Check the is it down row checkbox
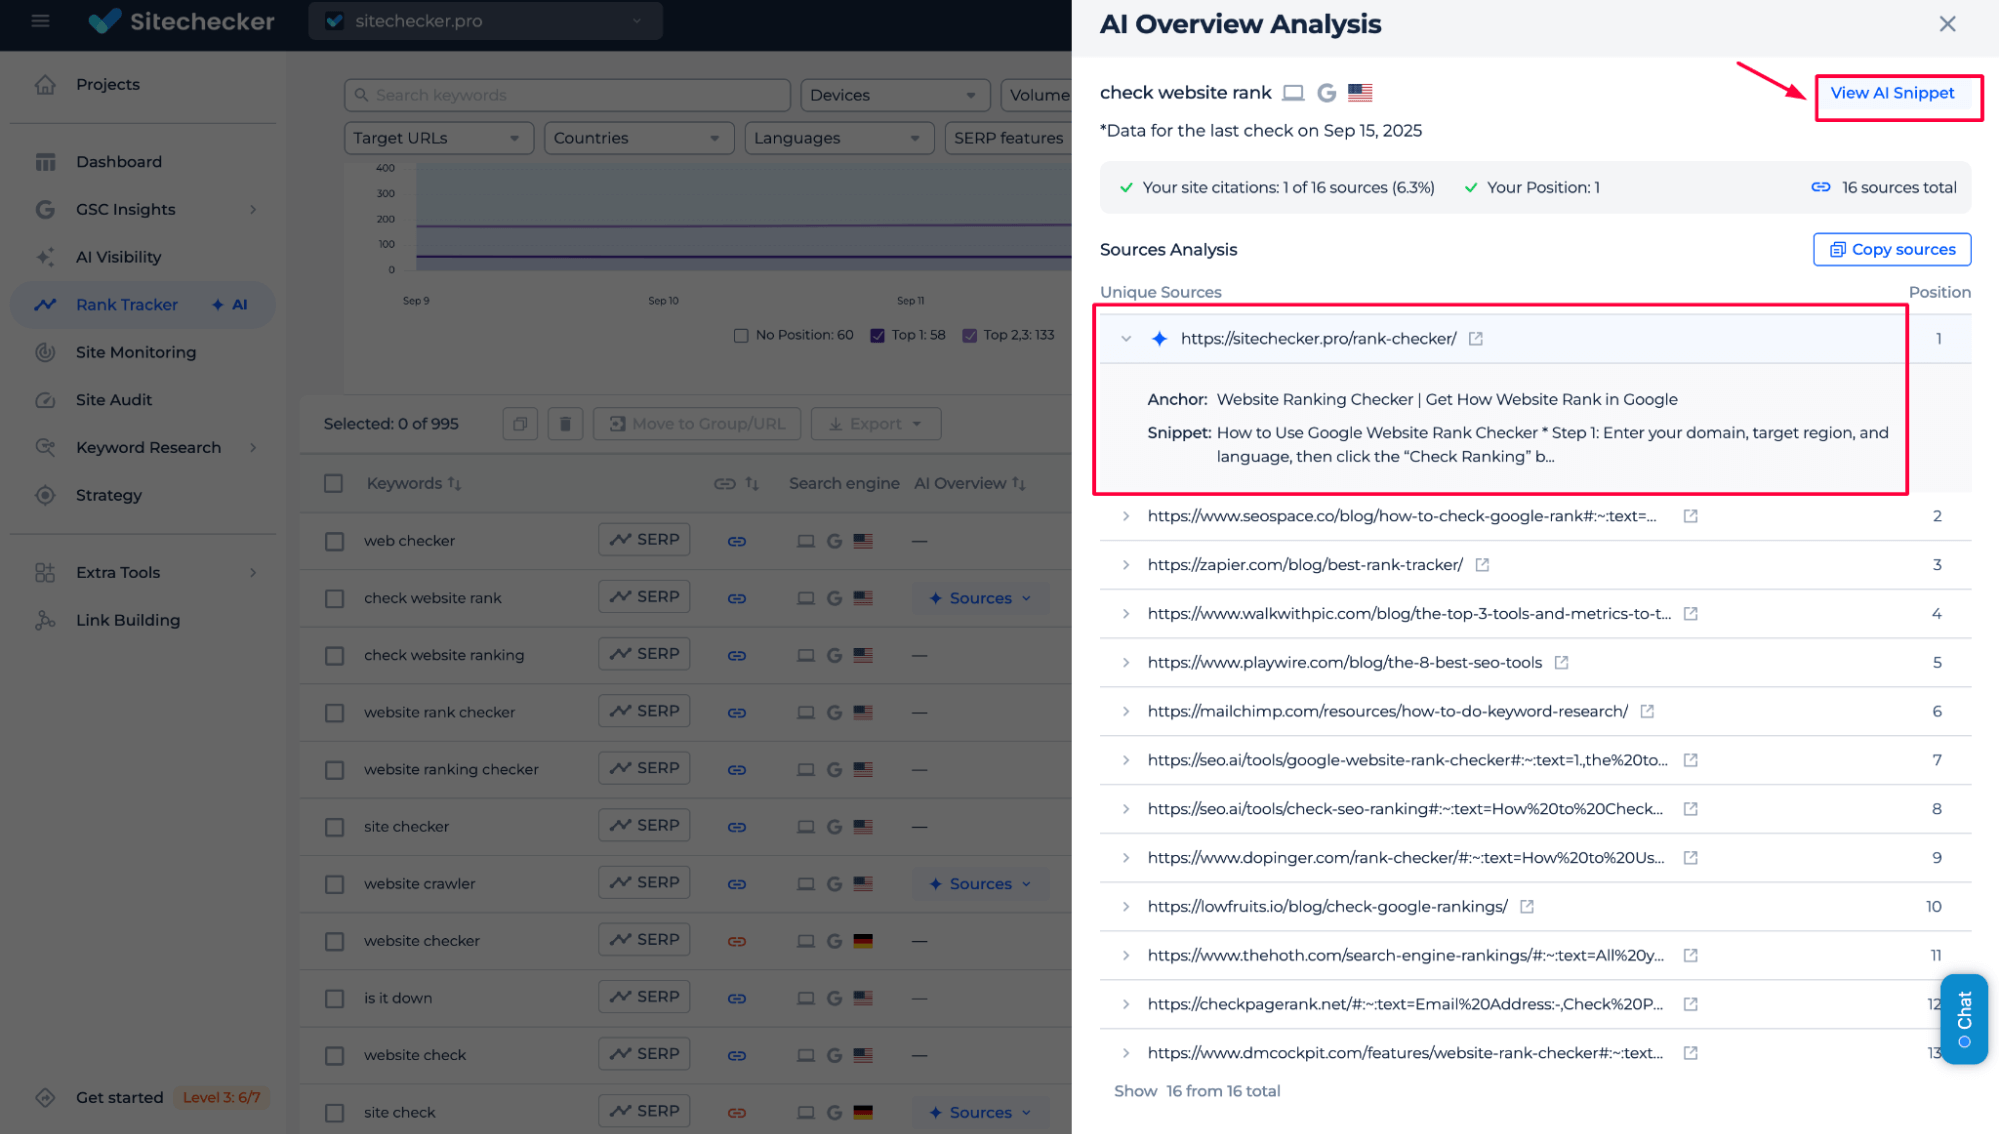The image size is (1999, 1135). pos(334,998)
